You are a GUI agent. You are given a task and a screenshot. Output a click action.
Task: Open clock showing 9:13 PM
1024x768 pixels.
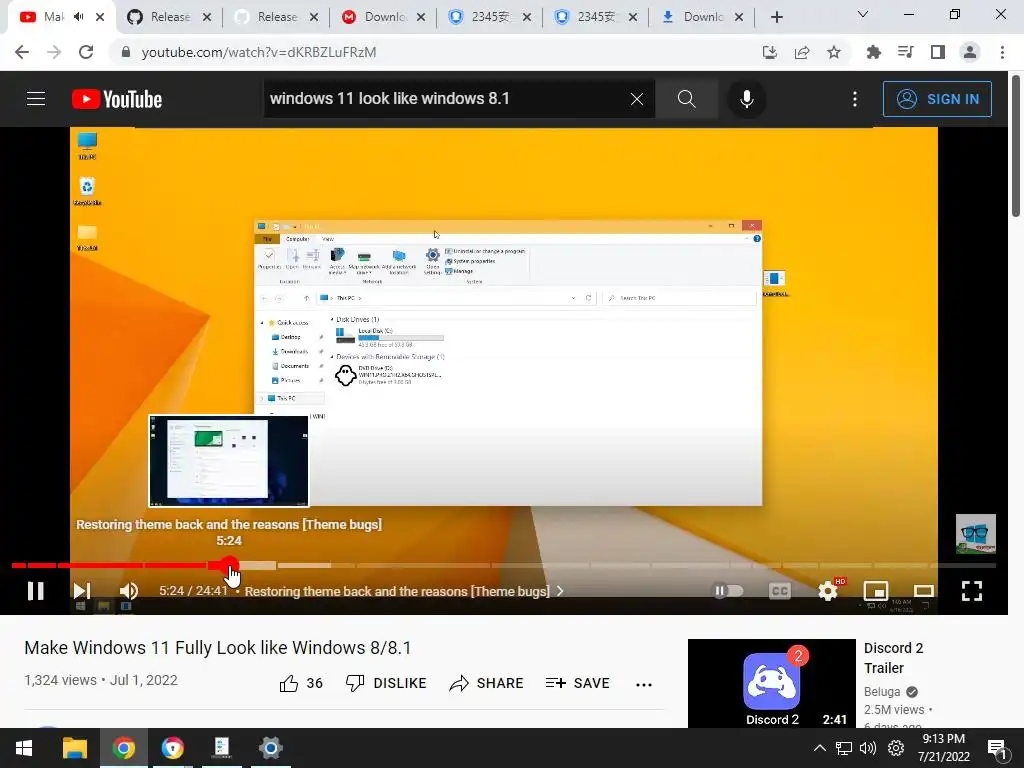[x=944, y=748]
